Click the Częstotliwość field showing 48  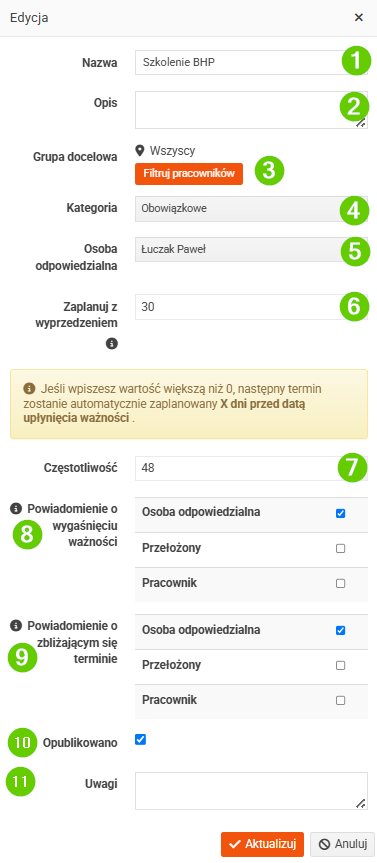pyautogui.click(x=252, y=468)
